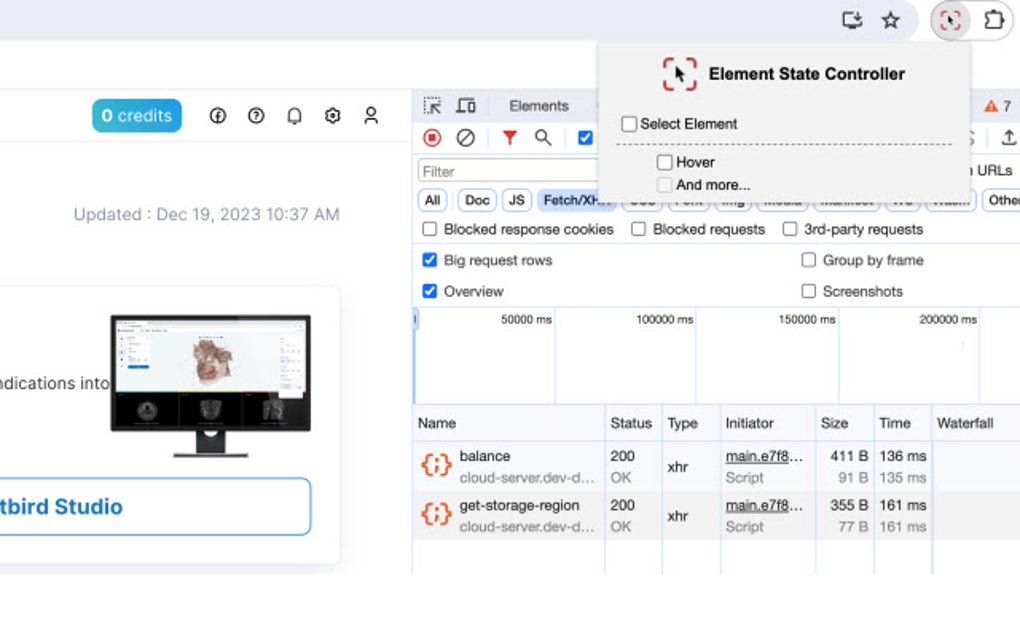Open the network search magnifier
This screenshot has width=1020, height=638.
point(545,138)
